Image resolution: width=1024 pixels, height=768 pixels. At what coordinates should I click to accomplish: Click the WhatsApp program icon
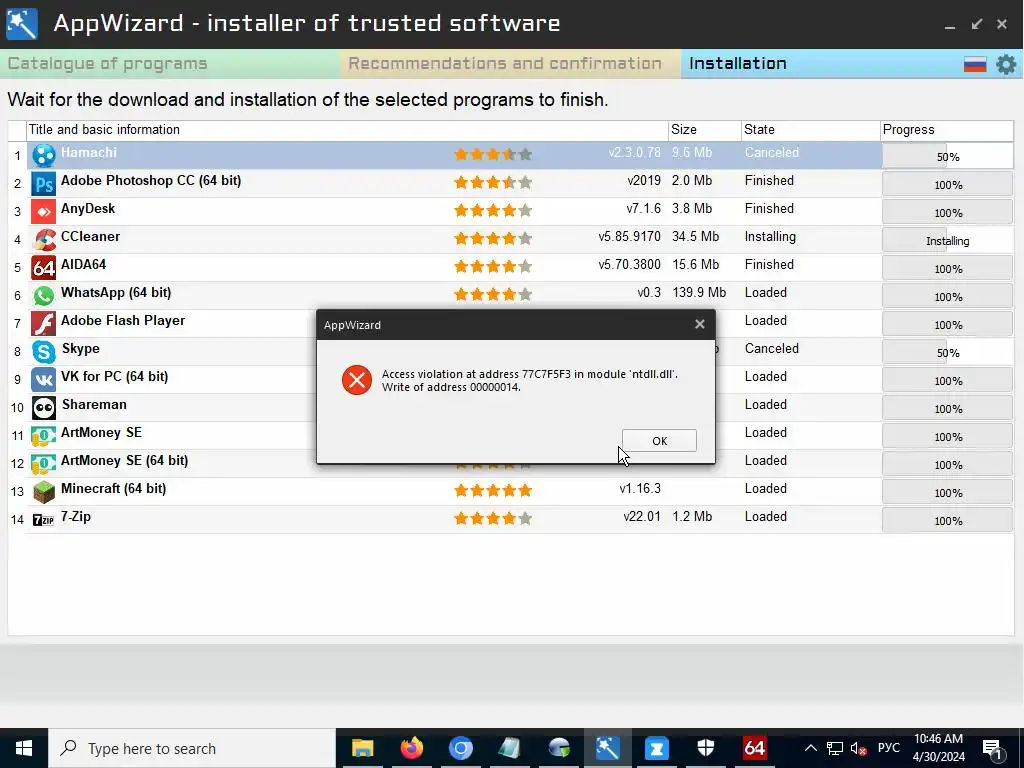(44, 296)
